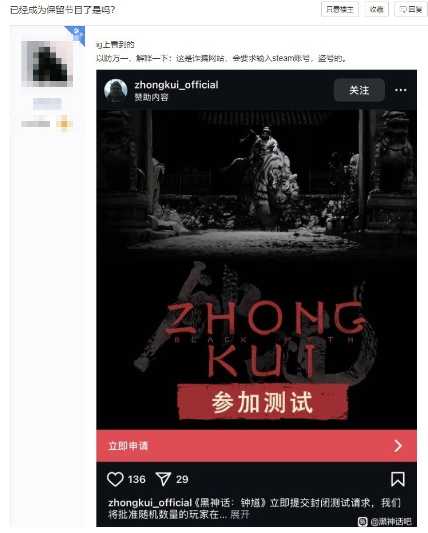This screenshot has height=533, width=428.
Task: Toggle 收藏 to favorite this thread
Action: [376, 10]
